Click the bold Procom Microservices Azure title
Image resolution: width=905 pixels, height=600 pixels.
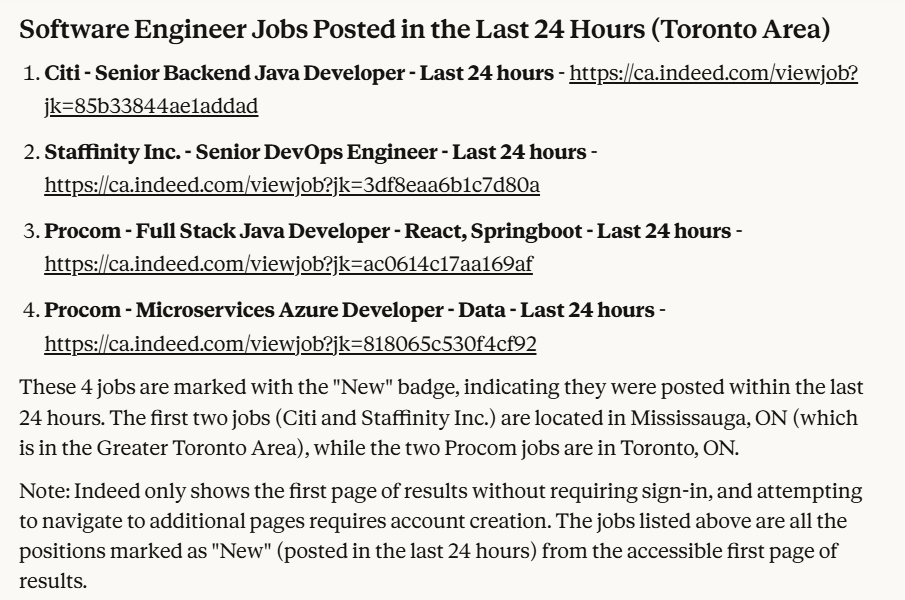(x=349, y=311)
